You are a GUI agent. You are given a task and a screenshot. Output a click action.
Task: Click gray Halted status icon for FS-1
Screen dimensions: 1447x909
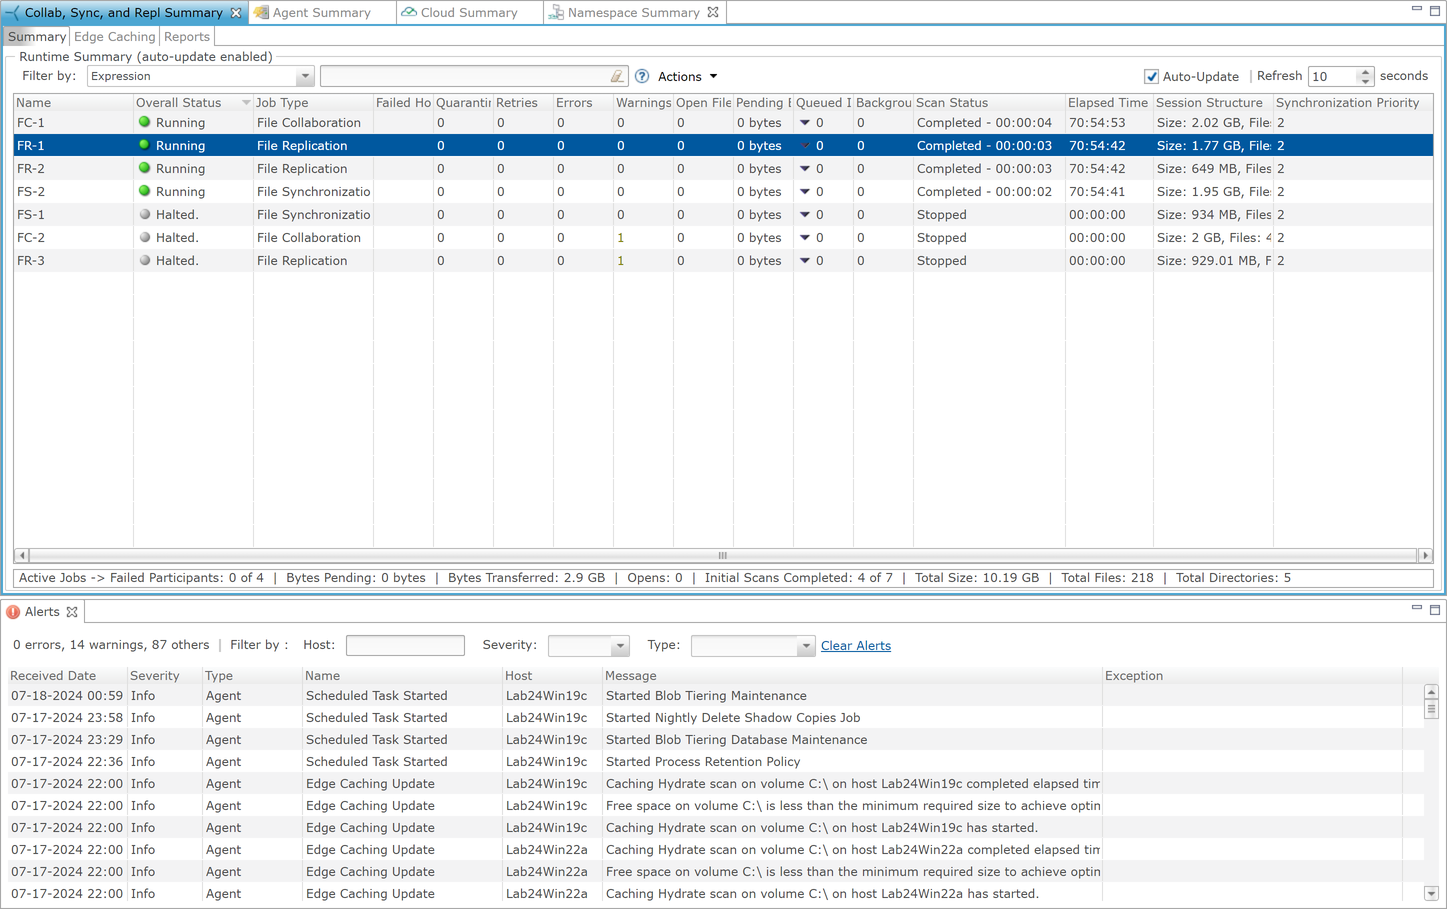(x=145, y=214)
